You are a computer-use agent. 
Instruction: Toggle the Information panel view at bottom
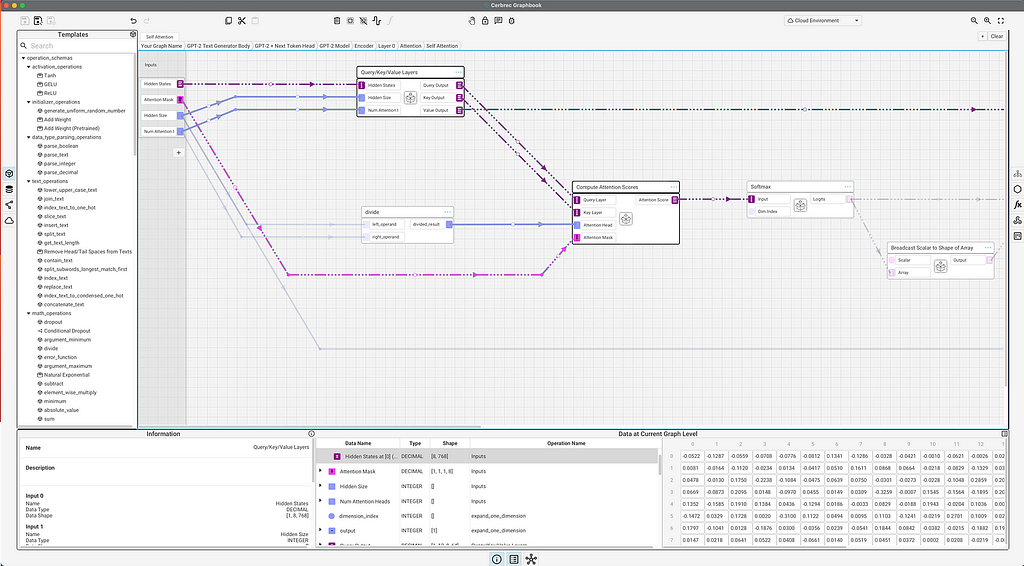[x=496, y=559]
